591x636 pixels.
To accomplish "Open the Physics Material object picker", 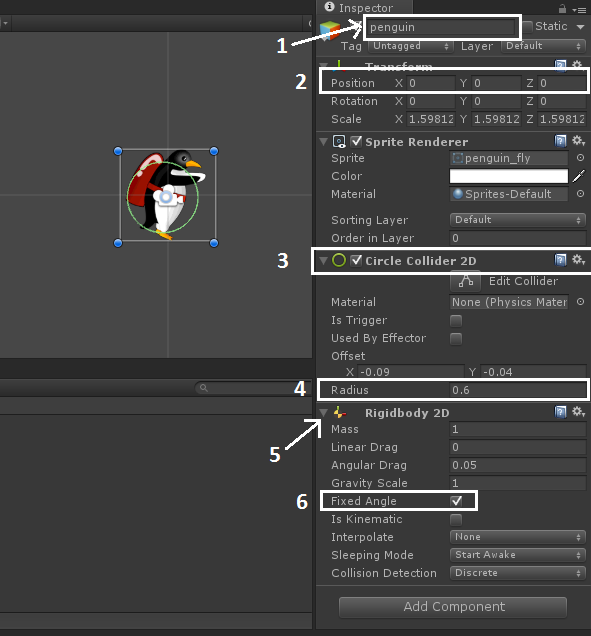I will pyautogui.click(x=580, y=302).
